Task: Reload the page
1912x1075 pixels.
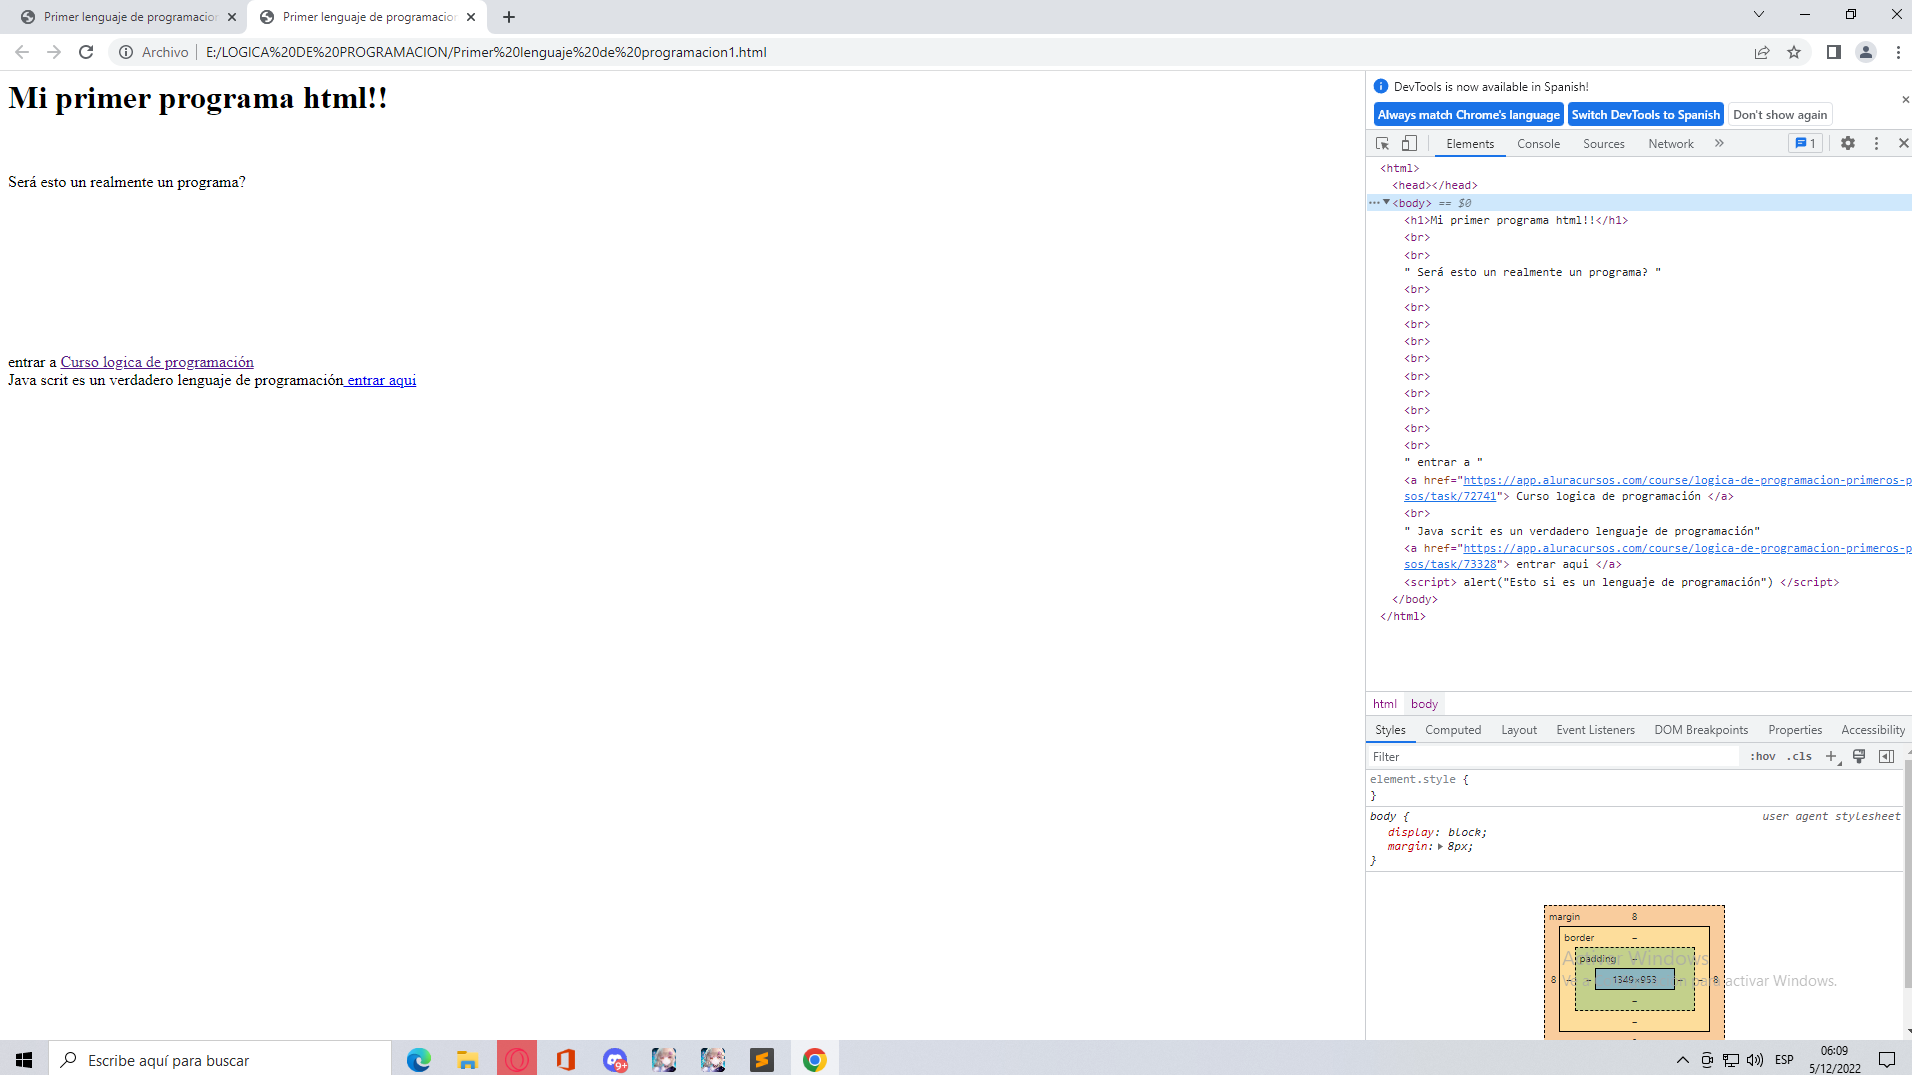Action: tap(86, 52)
